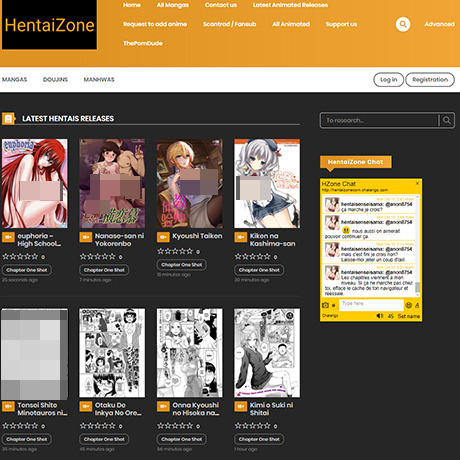Click the HentaiZone Chat header label
This screenshot has width=460, height=460.
point(355,162)
